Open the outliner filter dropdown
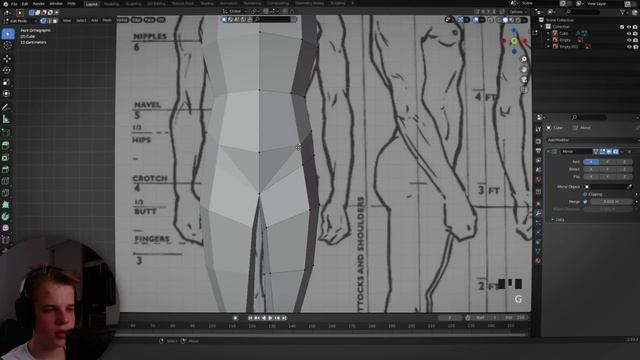 click(625, 12)
